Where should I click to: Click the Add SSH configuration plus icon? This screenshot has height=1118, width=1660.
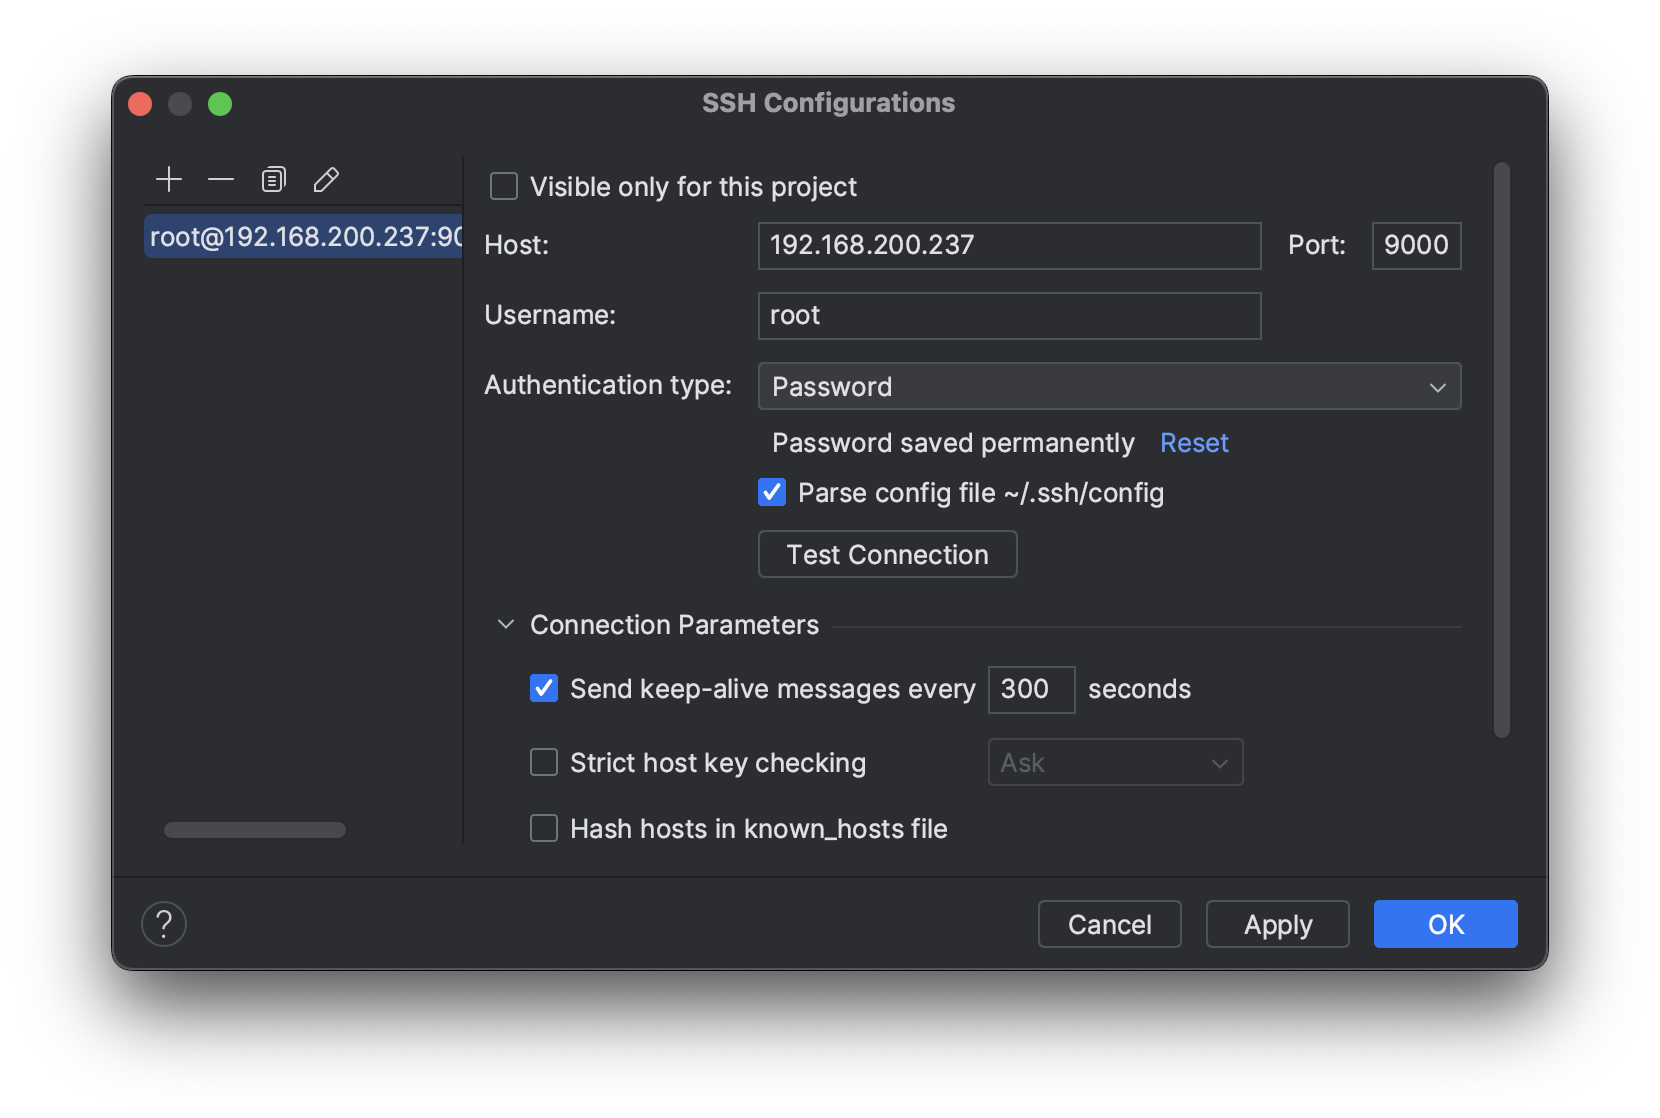pyautogui.click(x=169, y=180)
